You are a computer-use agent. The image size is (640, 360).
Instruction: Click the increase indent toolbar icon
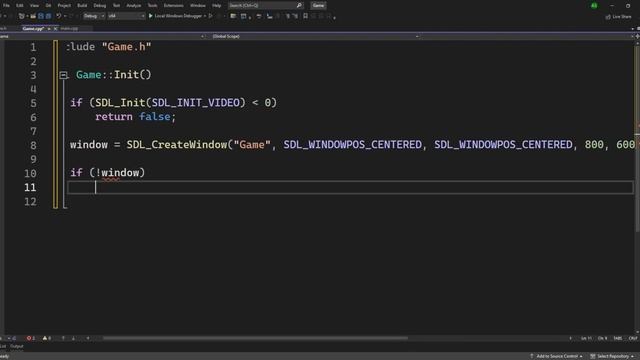(x=295, y=16)
